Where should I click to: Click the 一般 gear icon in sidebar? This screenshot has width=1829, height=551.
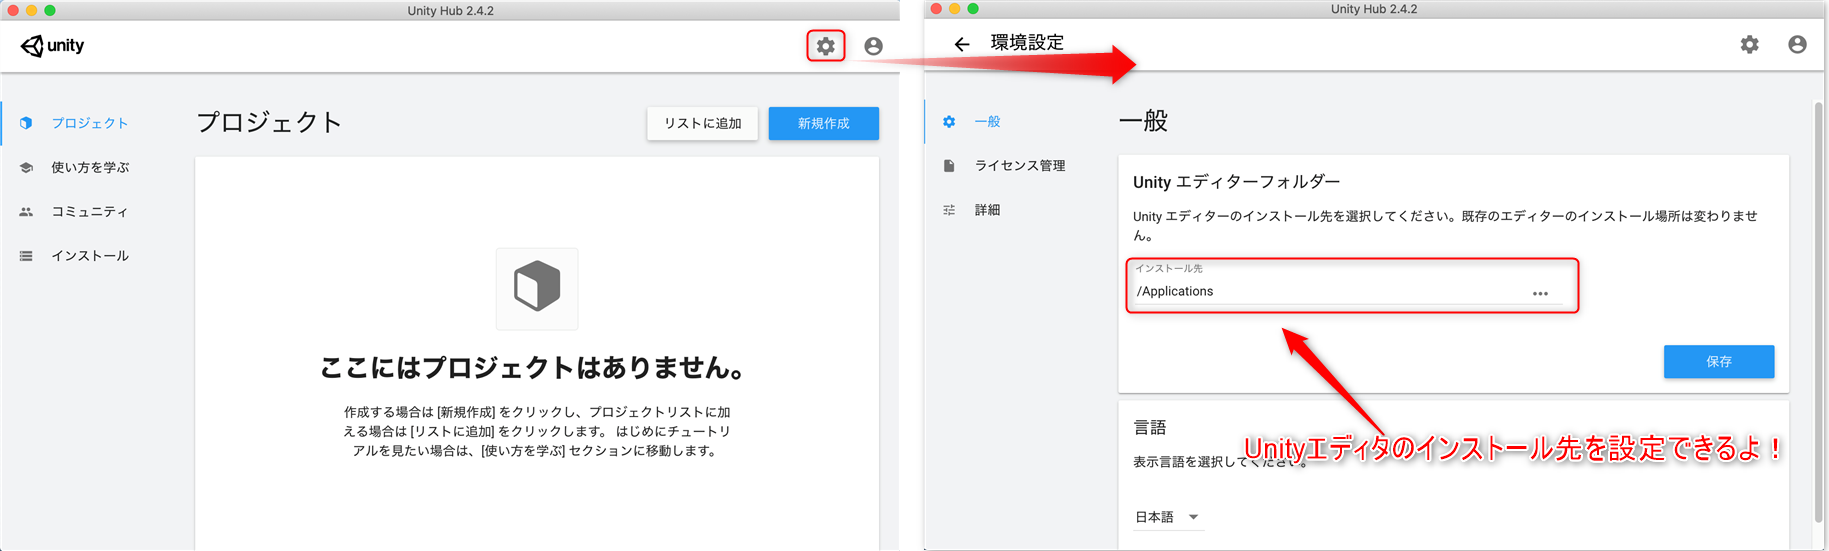949,121
